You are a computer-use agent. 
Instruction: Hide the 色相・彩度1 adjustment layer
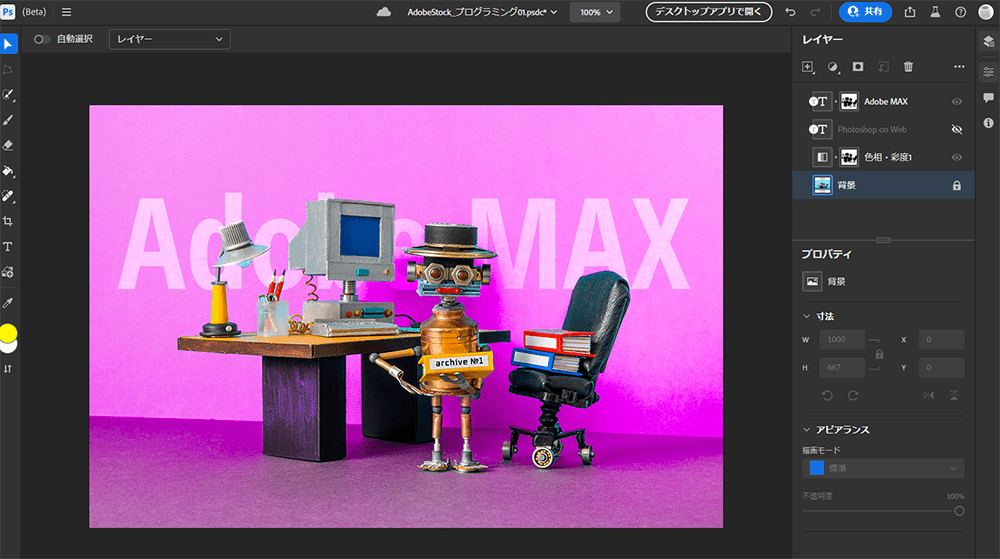click(x=957, y=157)
